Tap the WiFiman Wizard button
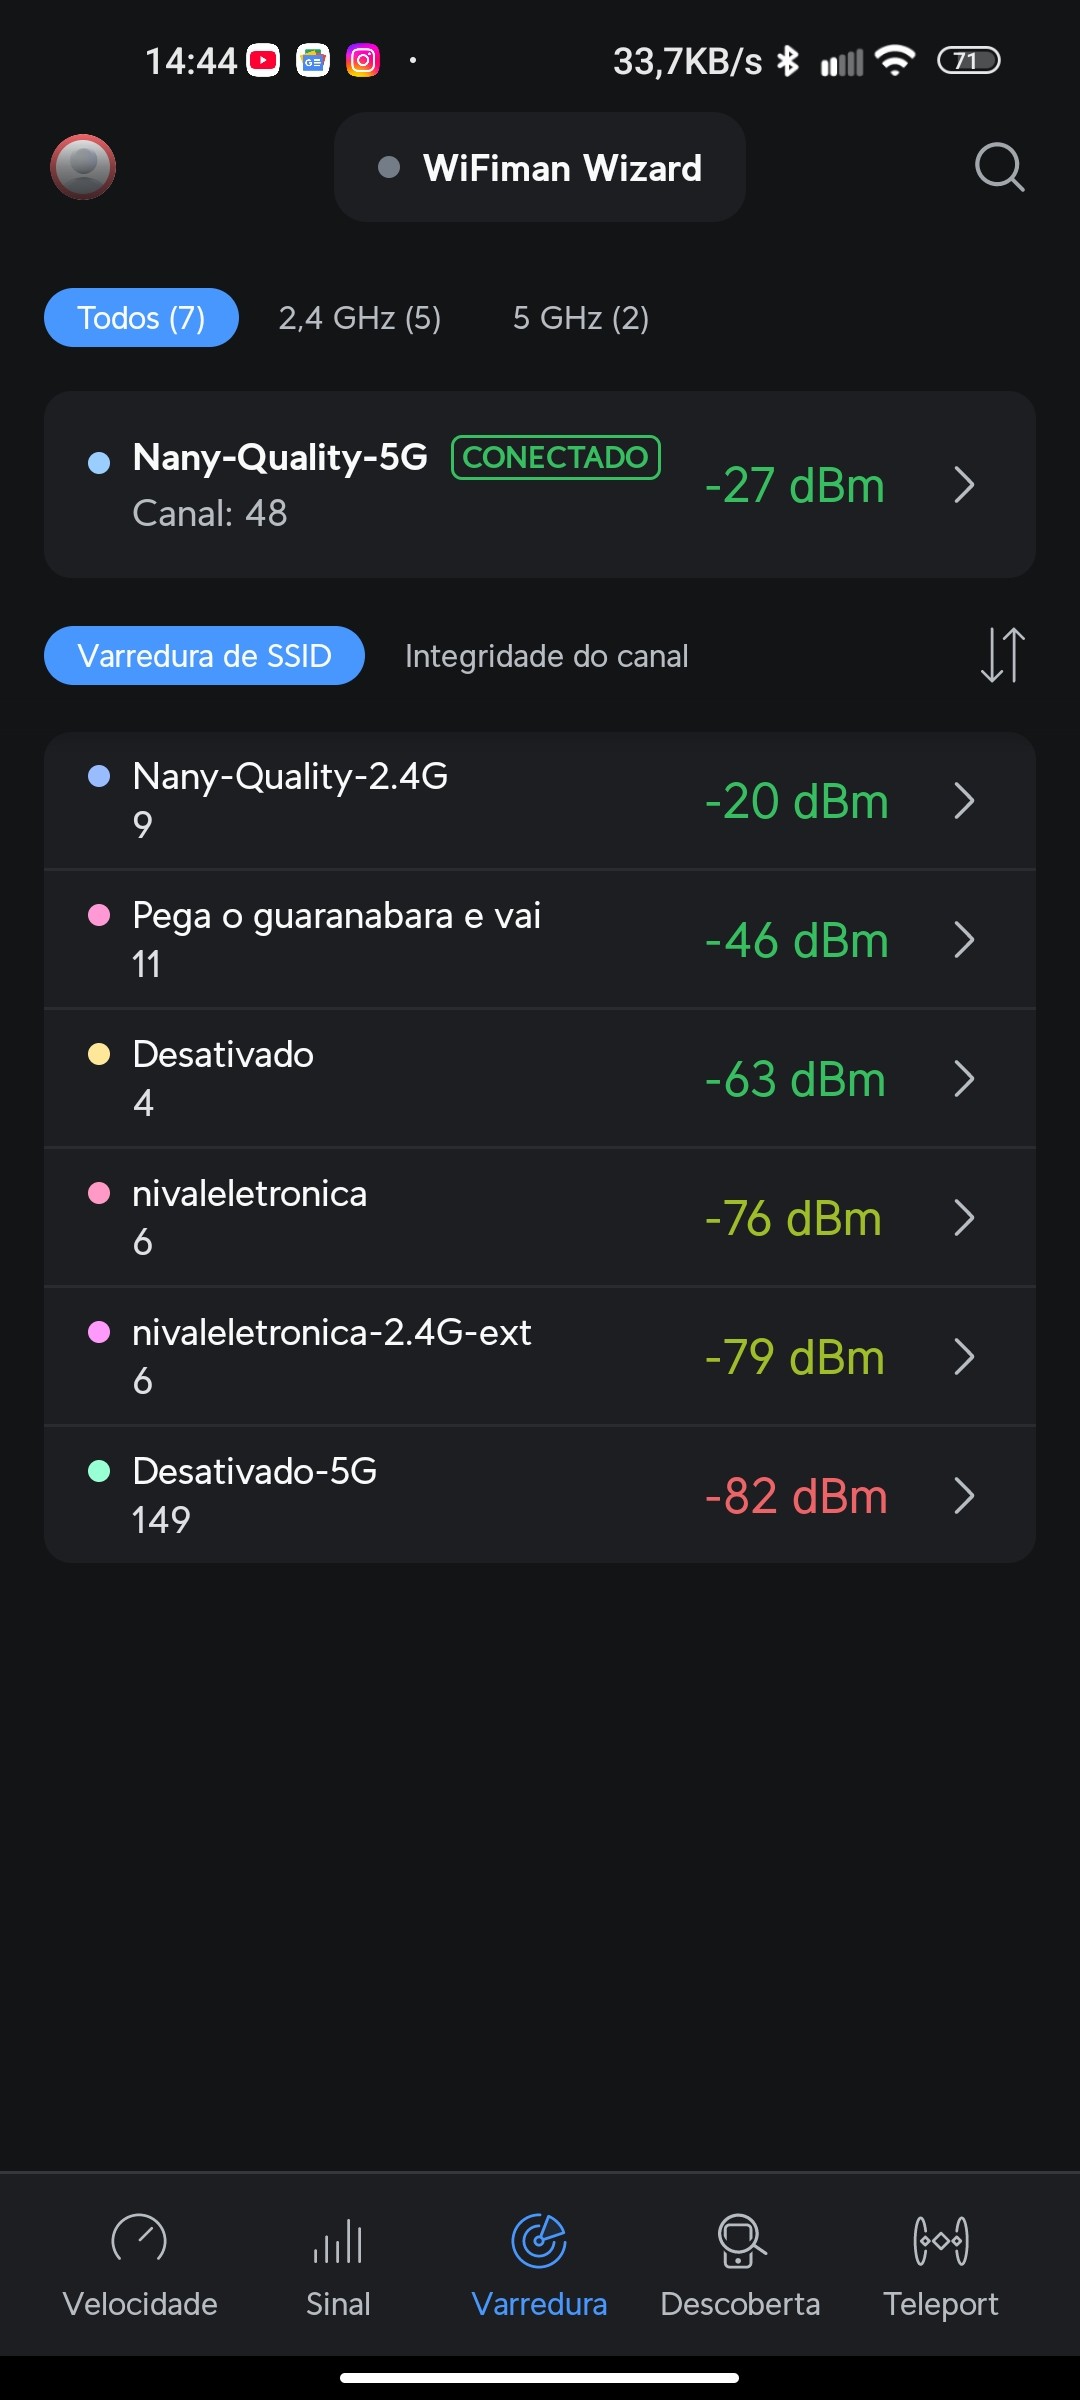The height and width of the screenshot is (2400, 1080). click(540, 168)
